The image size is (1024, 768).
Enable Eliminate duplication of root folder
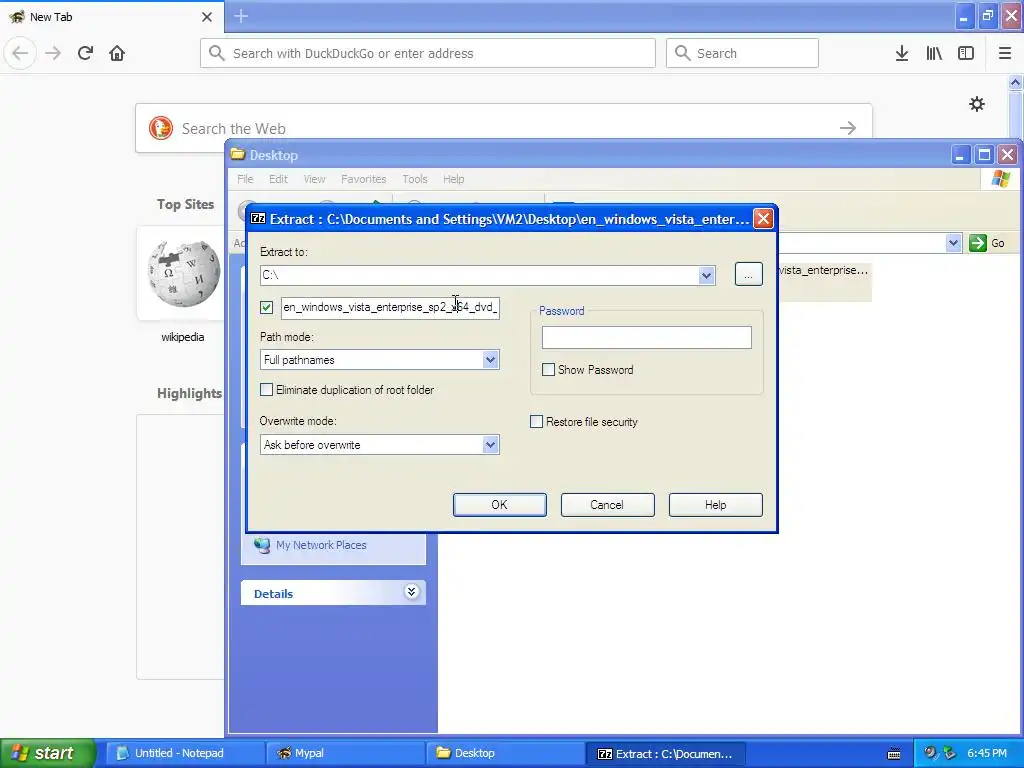266,390
